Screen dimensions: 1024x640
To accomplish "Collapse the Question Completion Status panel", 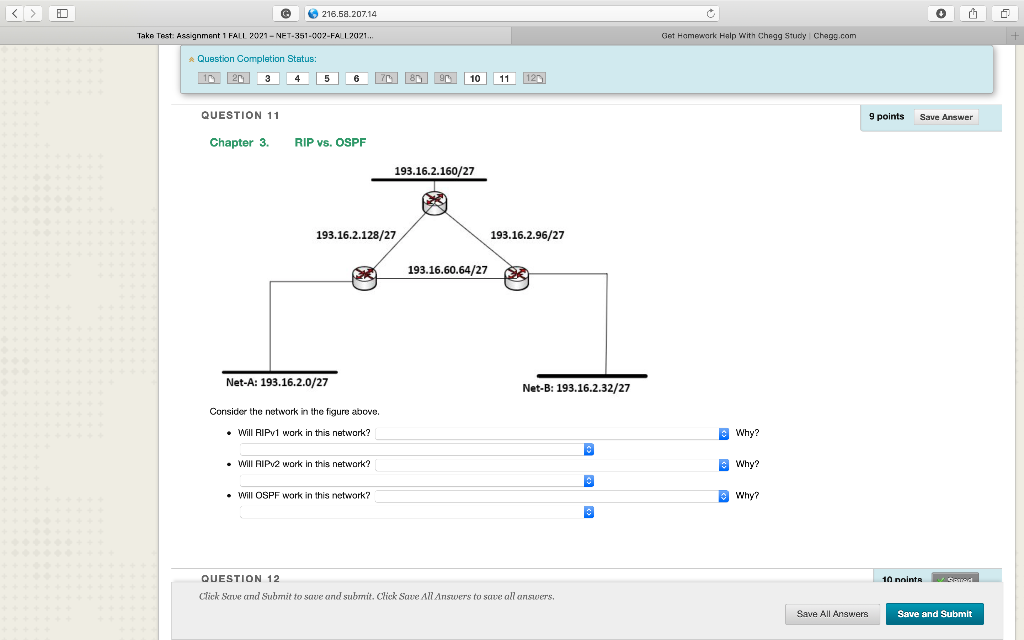I will pyautogui.click(x=190, y=59).
